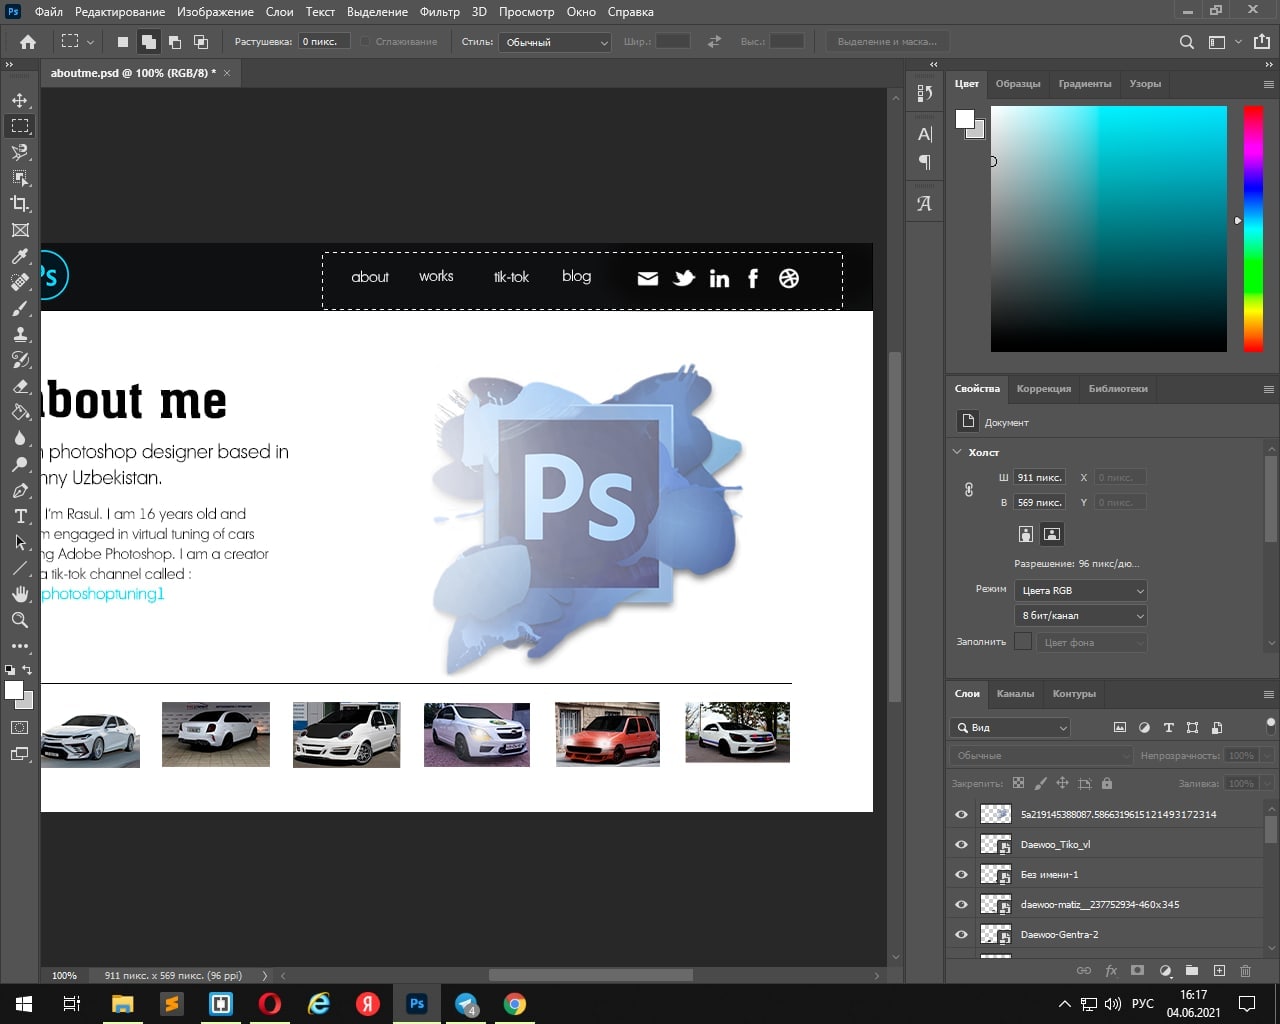
Task: Select the Healing Brush tool
Action: pyautogui.click(x=20, y=282)
